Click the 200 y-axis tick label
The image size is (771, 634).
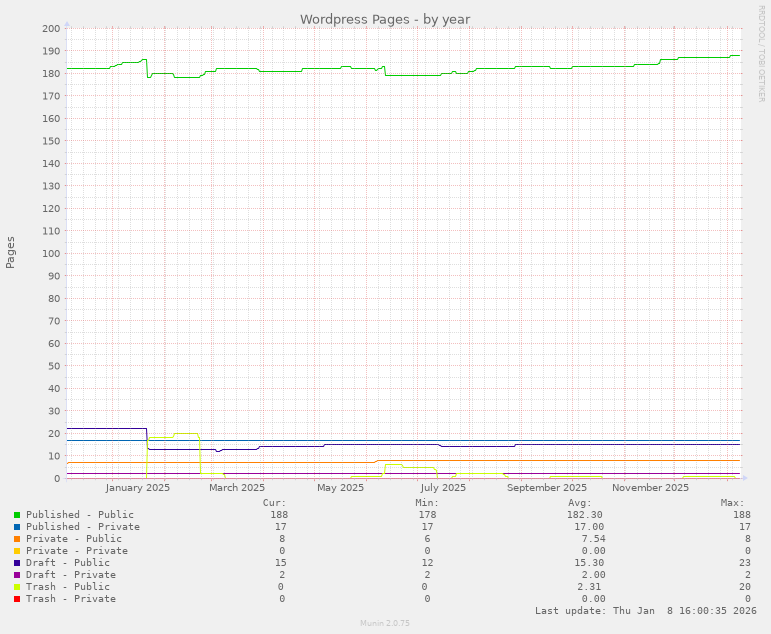pos(51,29)
